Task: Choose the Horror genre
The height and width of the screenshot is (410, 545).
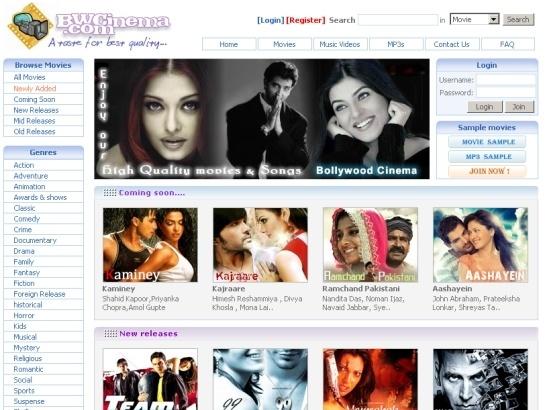Action: 24,315
